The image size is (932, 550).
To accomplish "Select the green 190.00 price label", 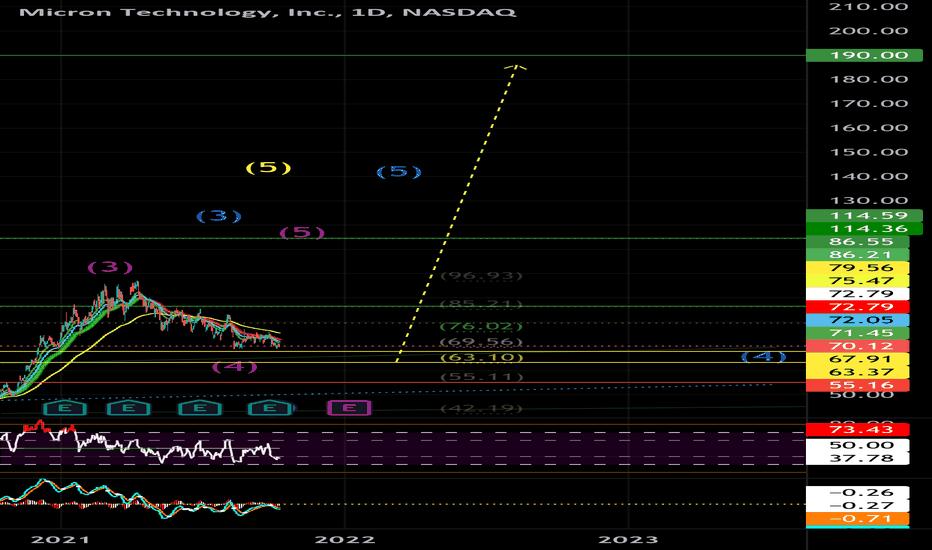I will point(864,55).
